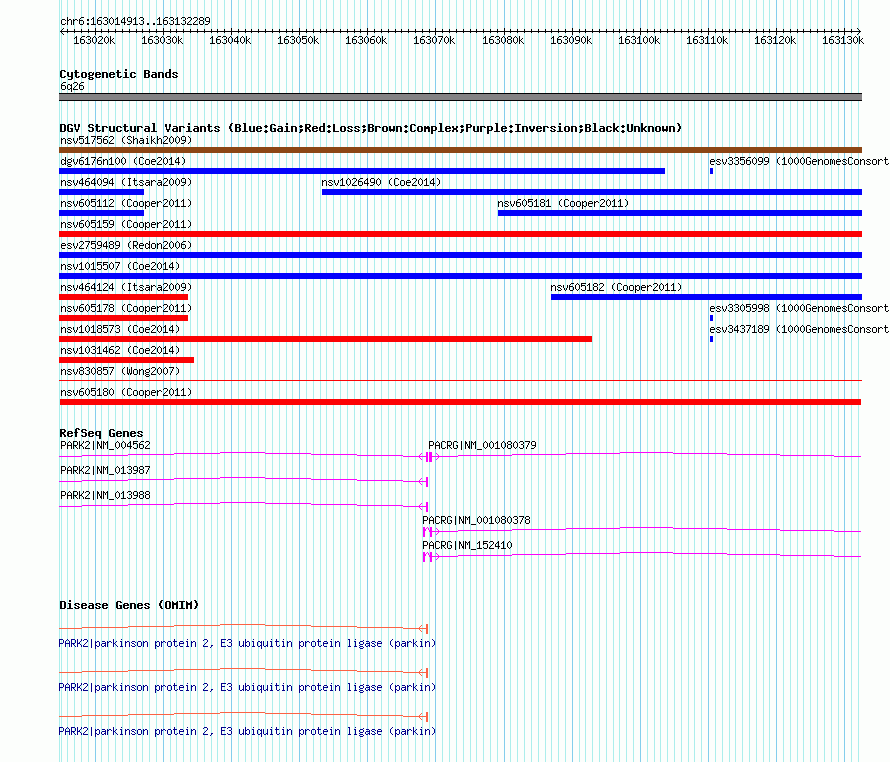The image size is (890, 762).
Task: Open the esv3437189 variant label
Action: click(x=799, y=329)
